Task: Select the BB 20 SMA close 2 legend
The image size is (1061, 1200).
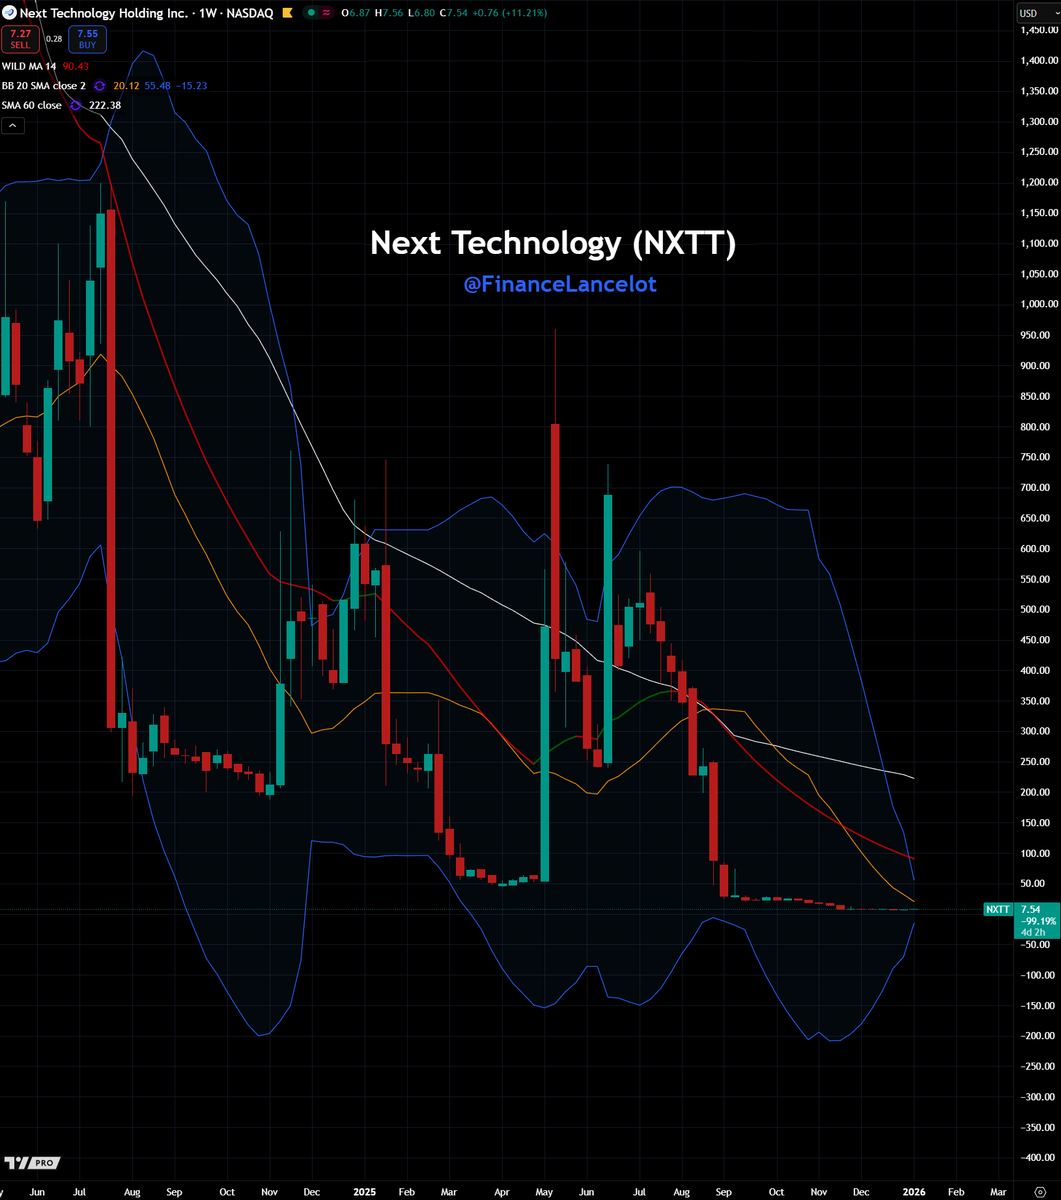Action: pyautogui.click(x=45, y=86)
